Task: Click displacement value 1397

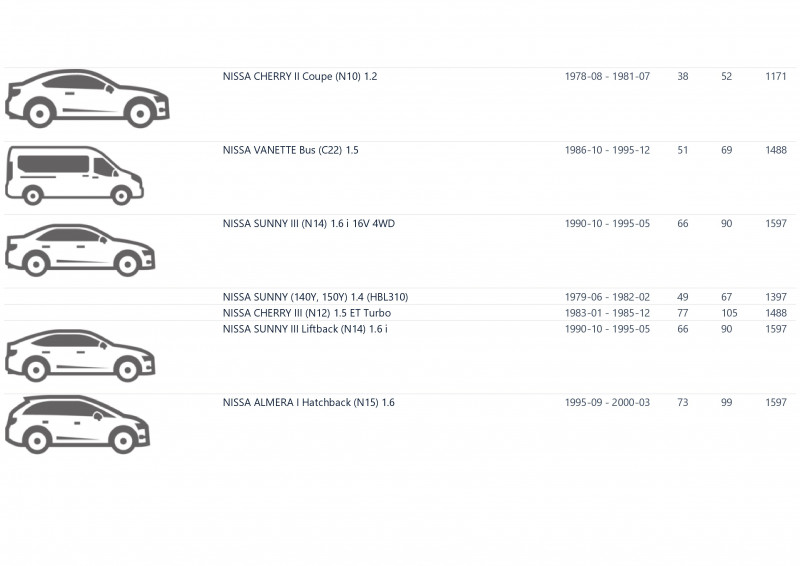Action: click(x=776, y=297)
